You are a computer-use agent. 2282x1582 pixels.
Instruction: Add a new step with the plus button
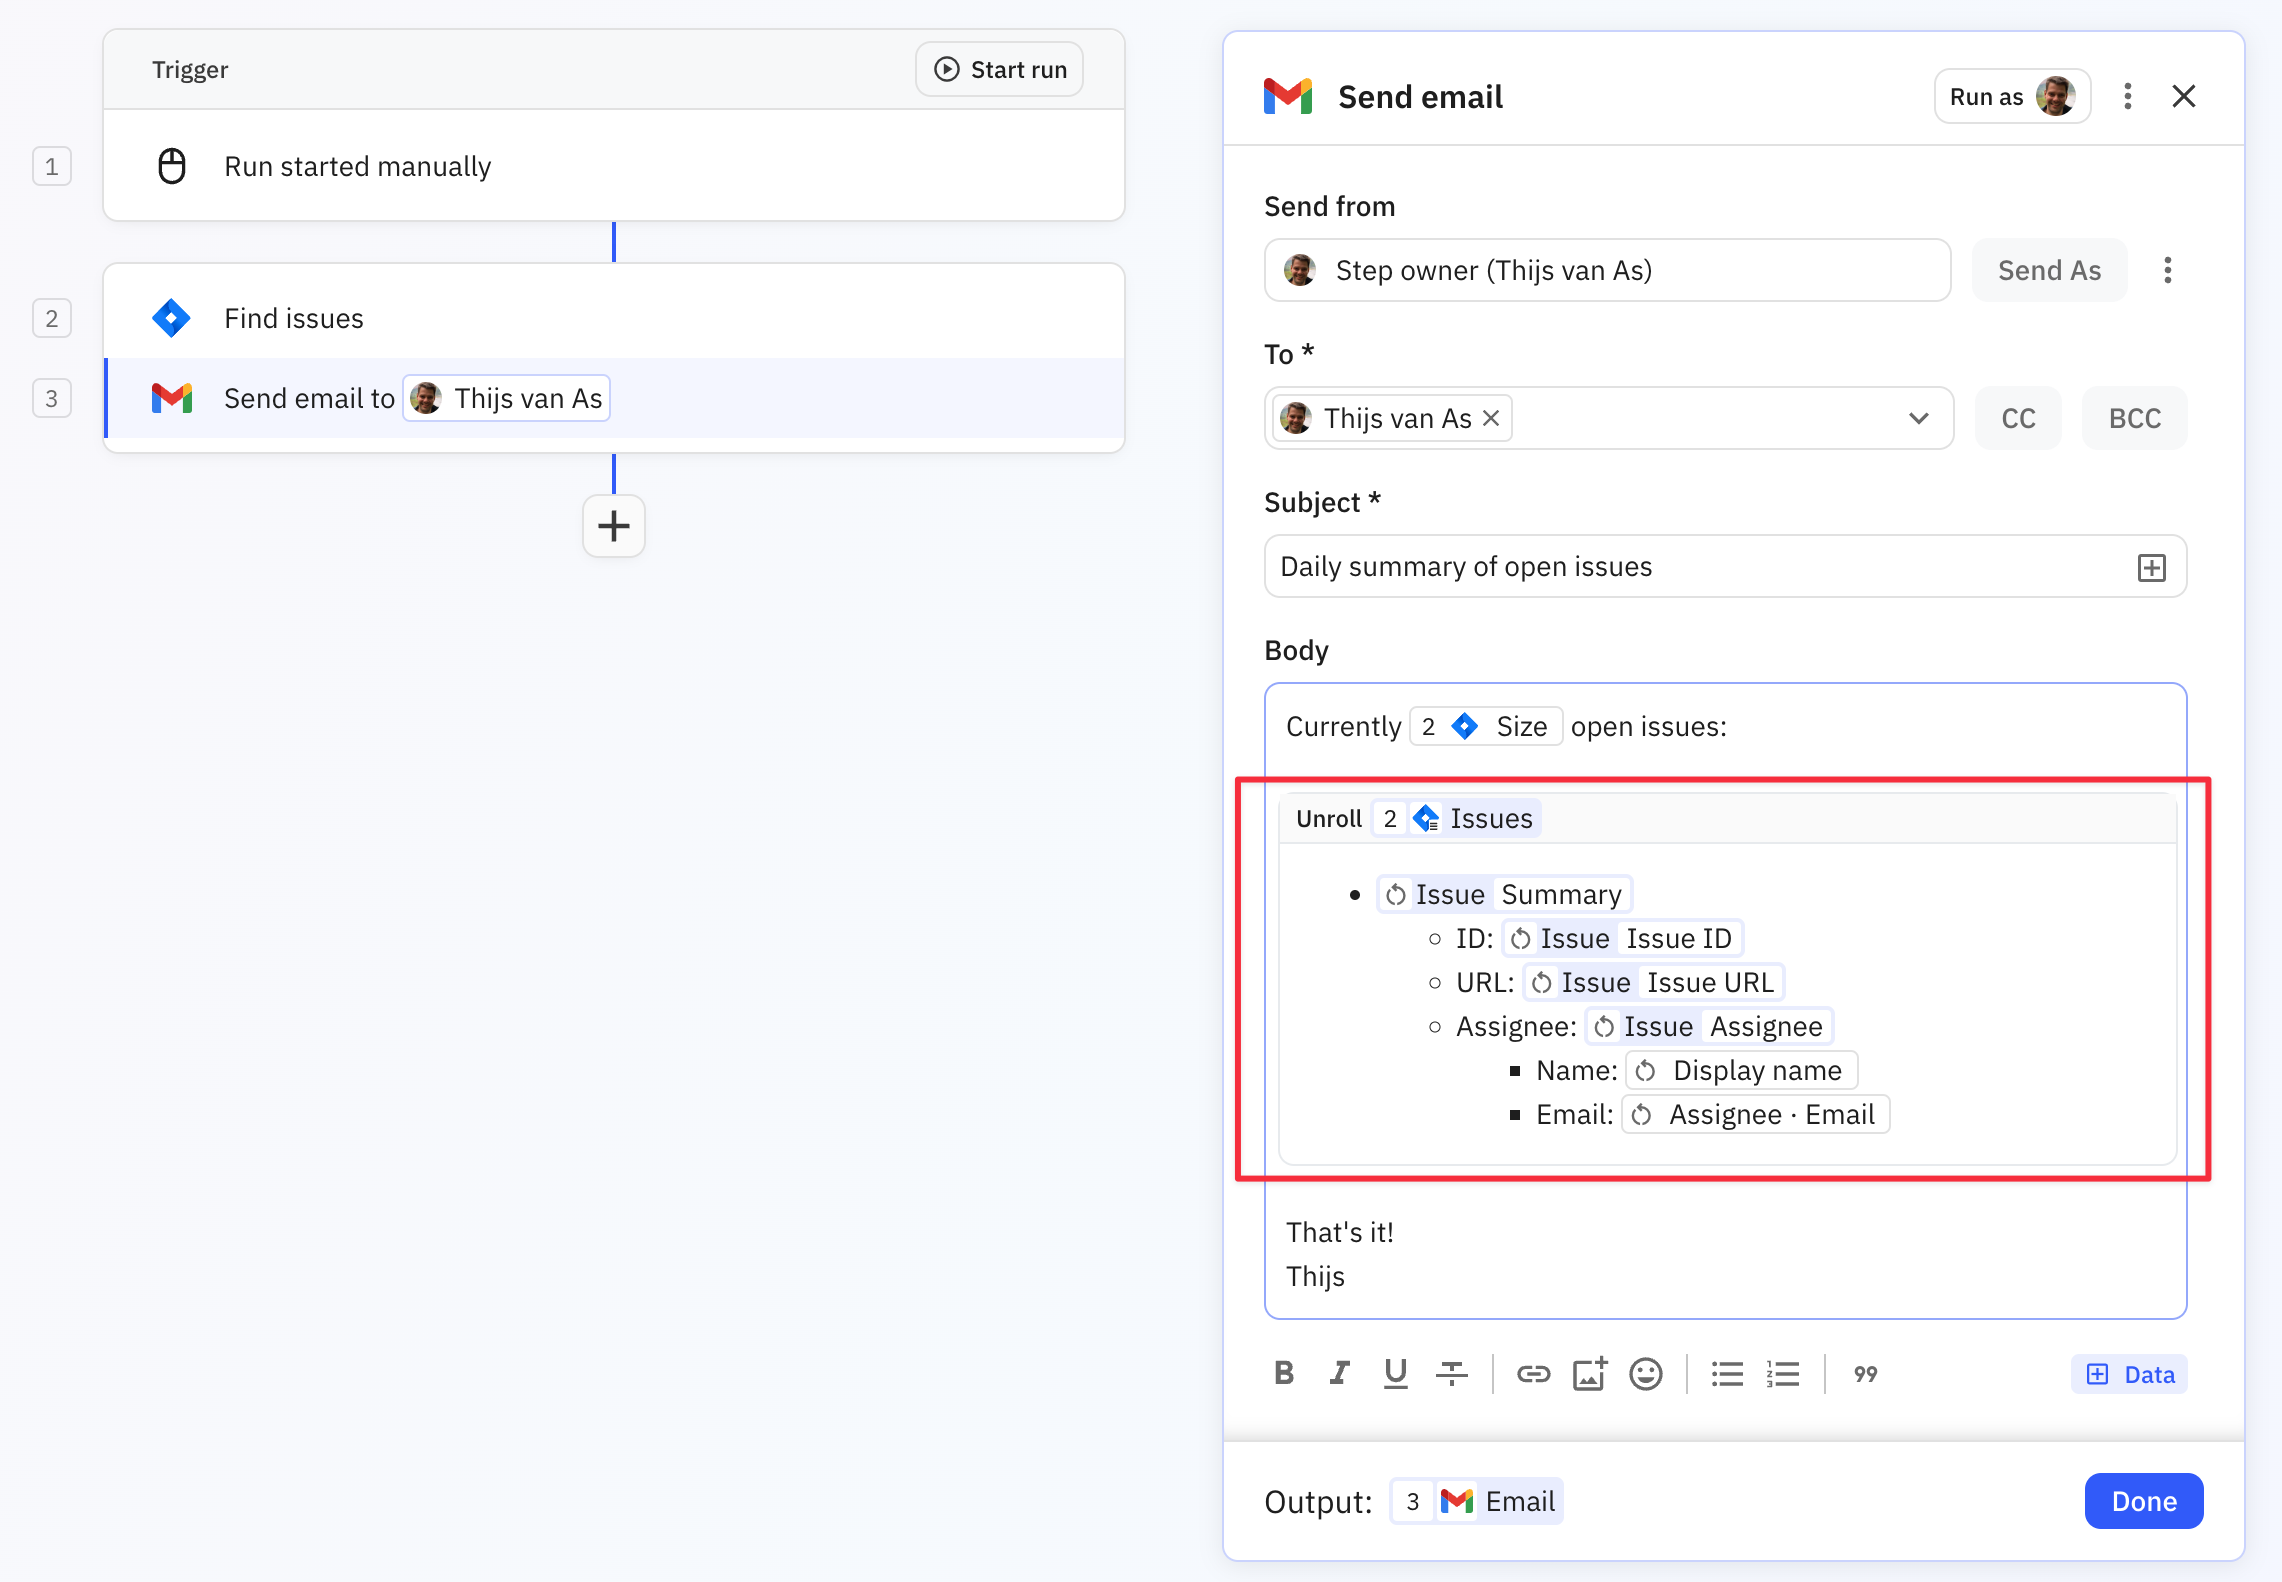point(613,526)
